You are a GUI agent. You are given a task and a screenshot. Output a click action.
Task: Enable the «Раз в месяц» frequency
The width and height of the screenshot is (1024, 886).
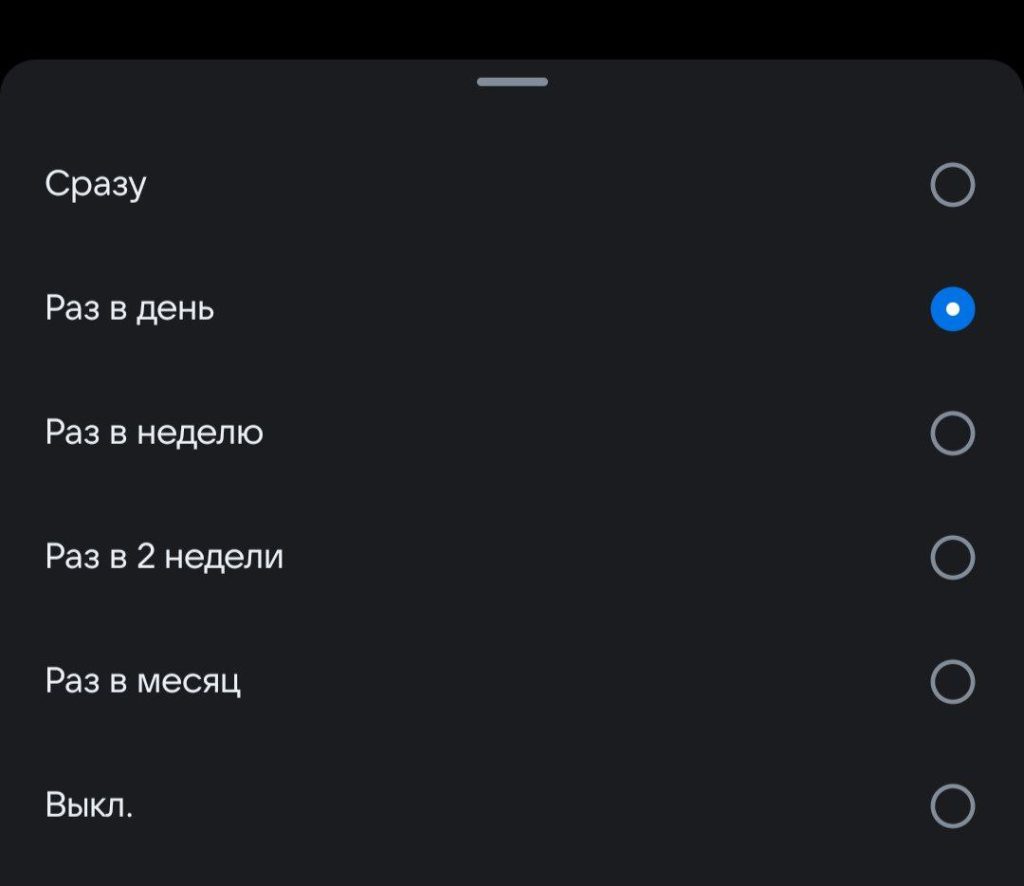(951, 681)
